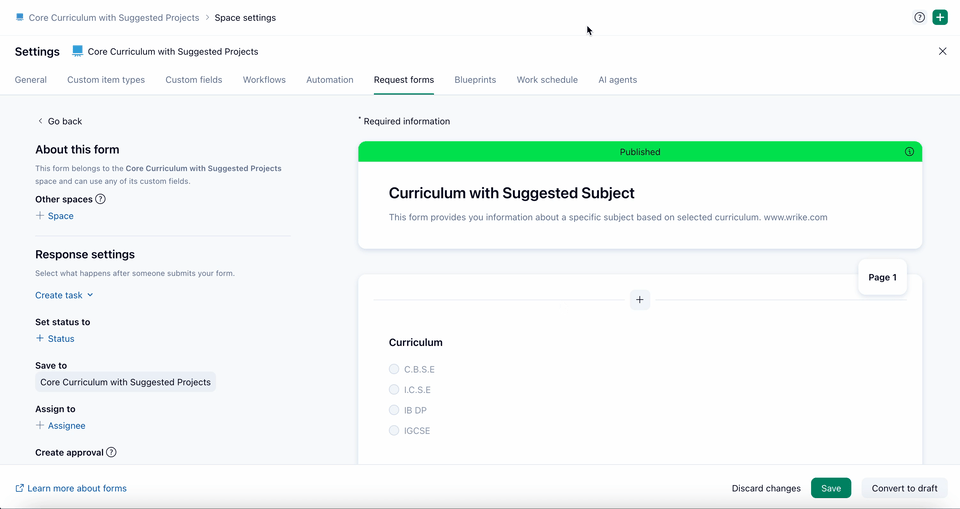Click the Go back arrow
Screen dimensions: 960x509
[x=40, y=121]
